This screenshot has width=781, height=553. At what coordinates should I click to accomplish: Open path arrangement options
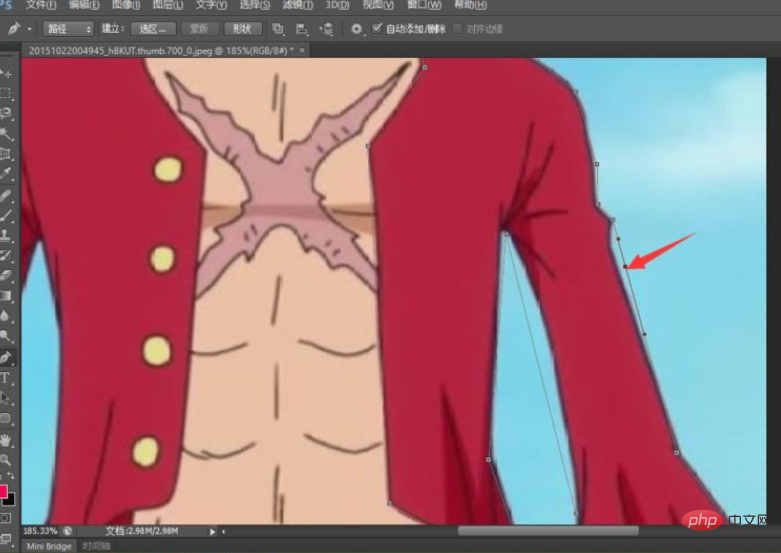coord(326,29)
